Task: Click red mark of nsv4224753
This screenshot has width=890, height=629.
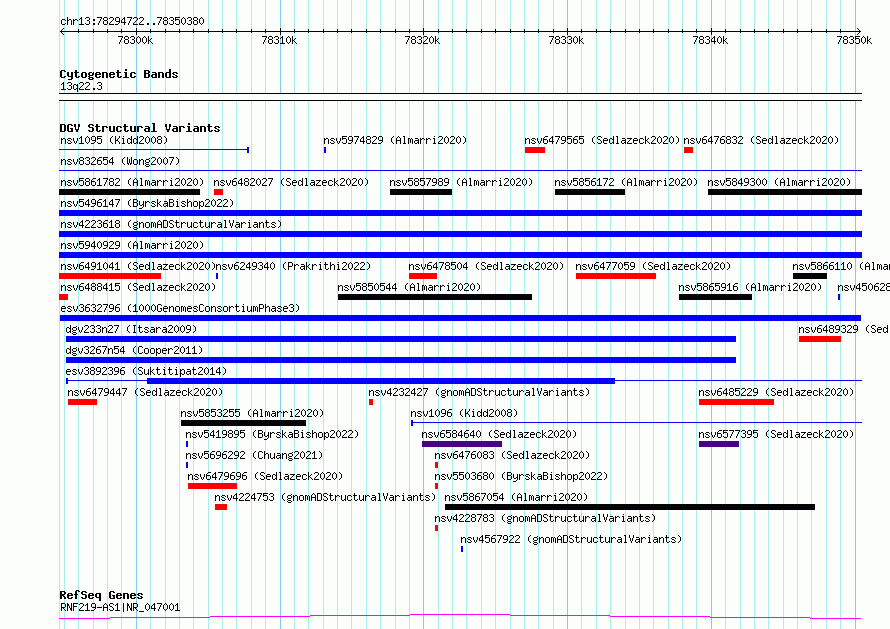Action: [221, 507]
